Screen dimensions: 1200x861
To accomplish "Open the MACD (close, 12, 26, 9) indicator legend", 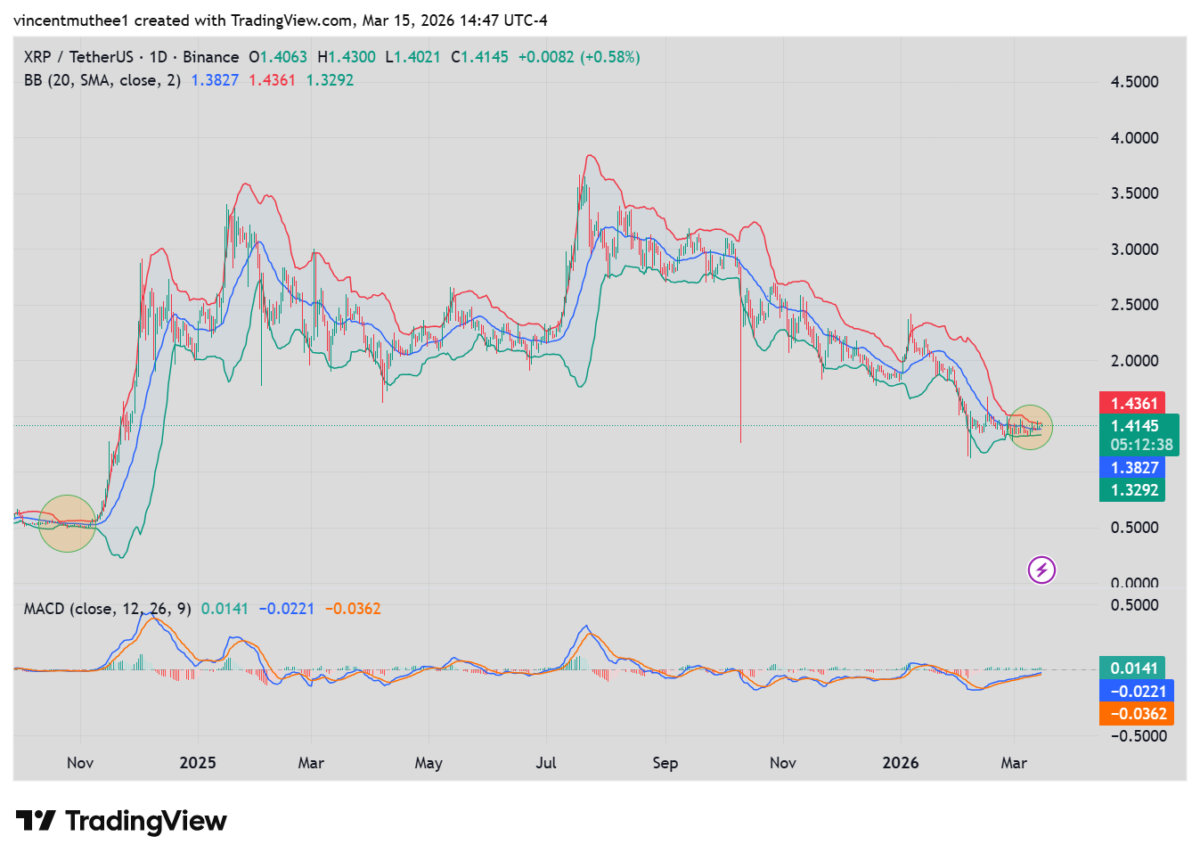I will tap(108, 608).
